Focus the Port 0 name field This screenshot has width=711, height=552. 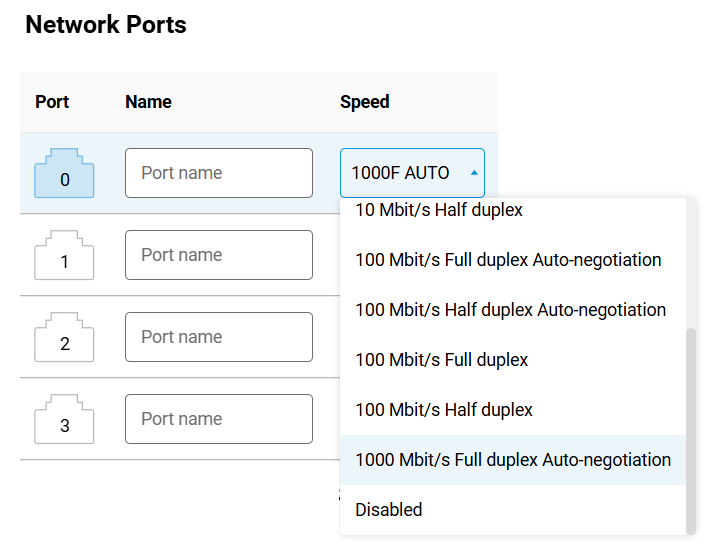218,173
